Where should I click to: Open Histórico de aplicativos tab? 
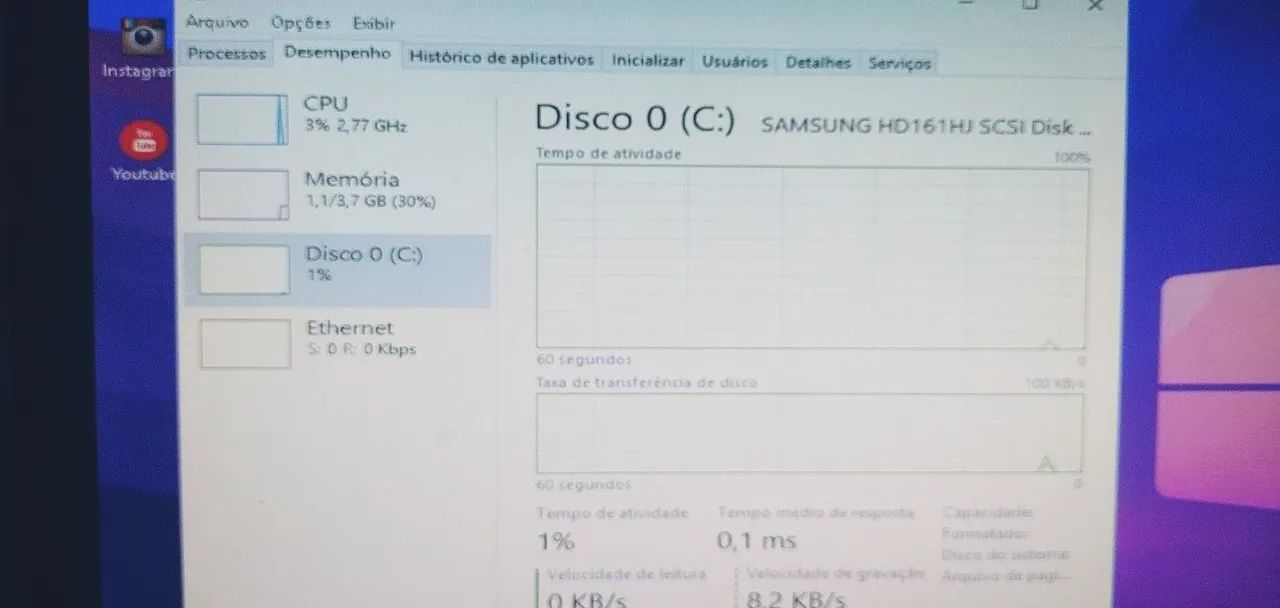[501, 59]
